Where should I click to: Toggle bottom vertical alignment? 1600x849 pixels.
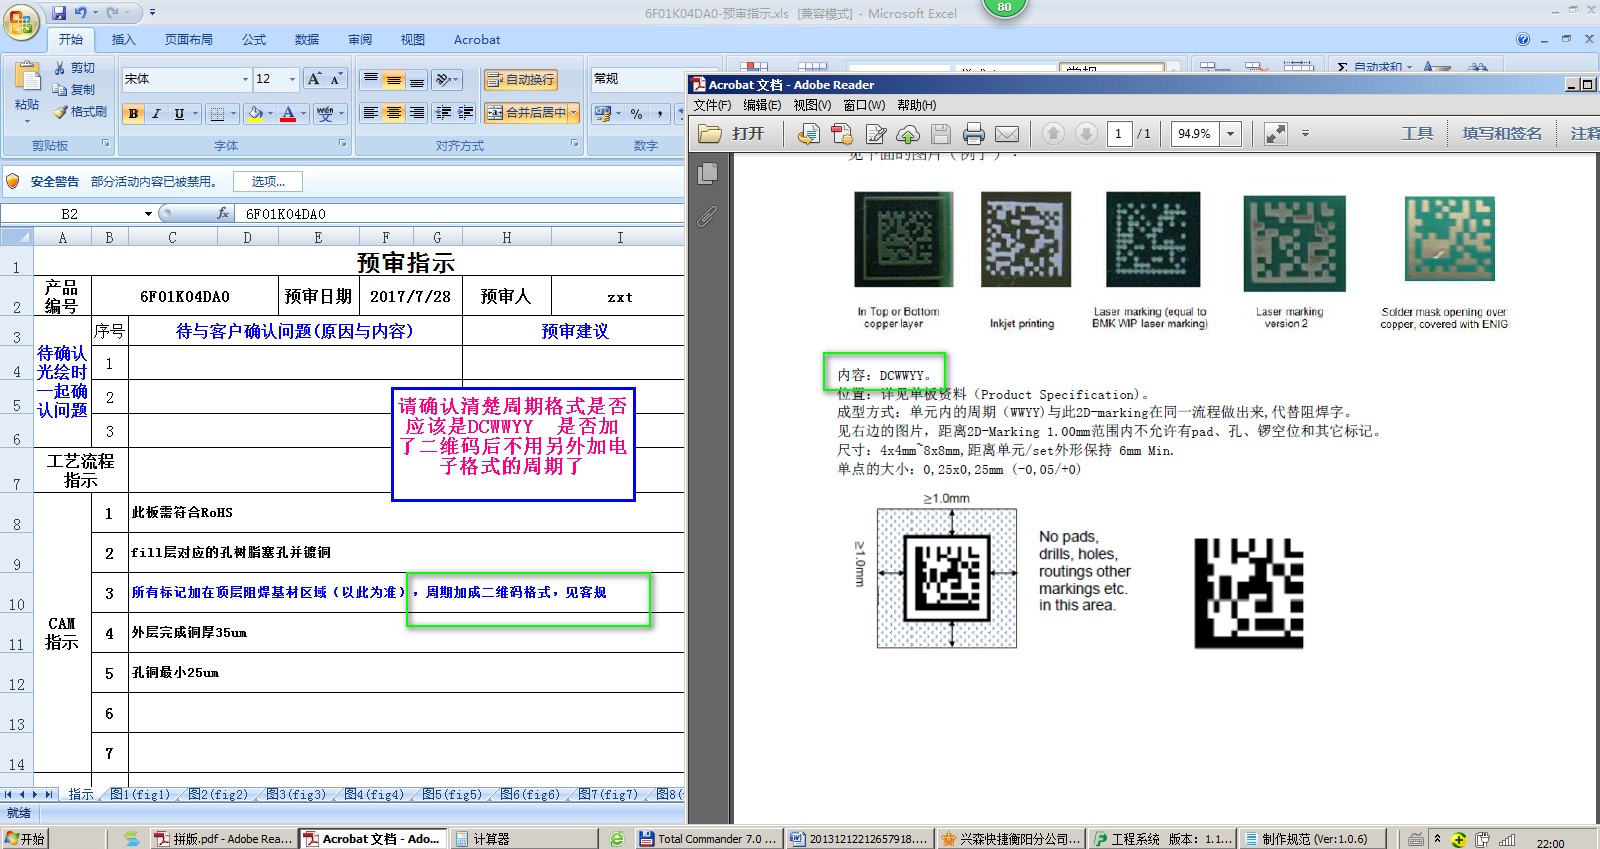[x=417, y=80]
